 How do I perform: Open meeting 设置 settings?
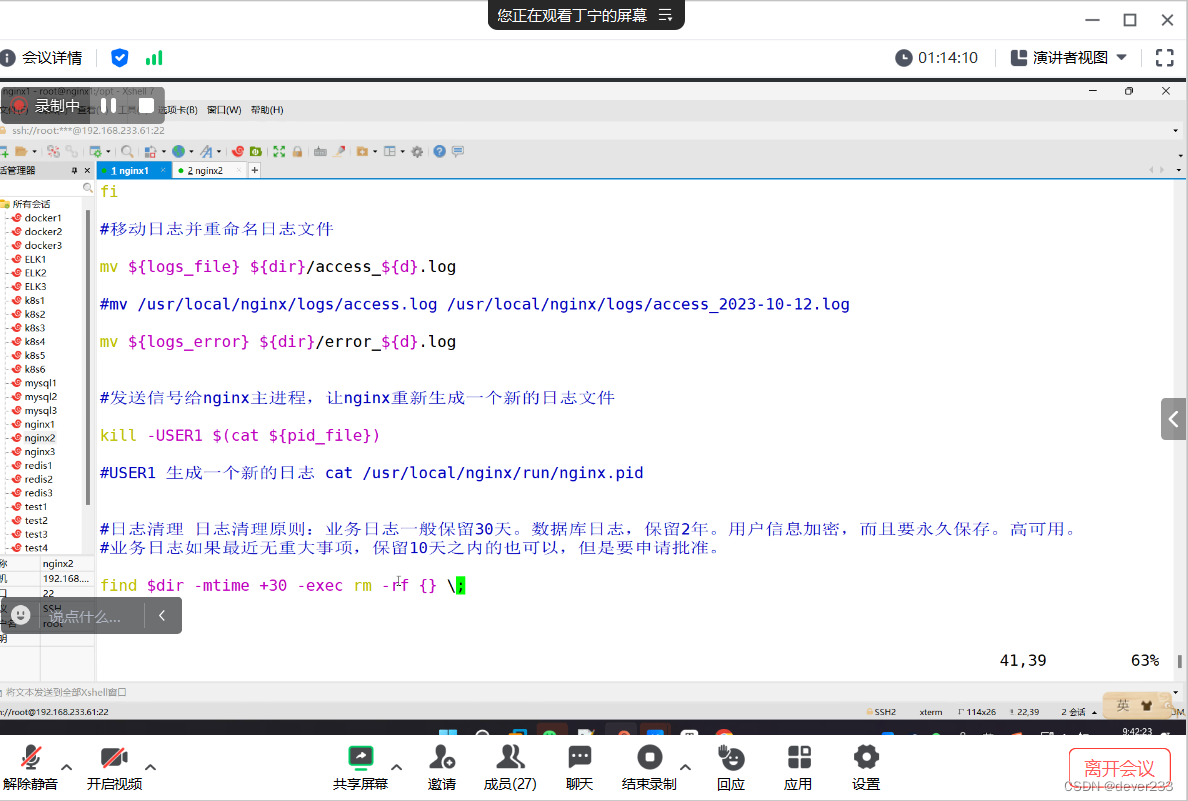[866, 767]
